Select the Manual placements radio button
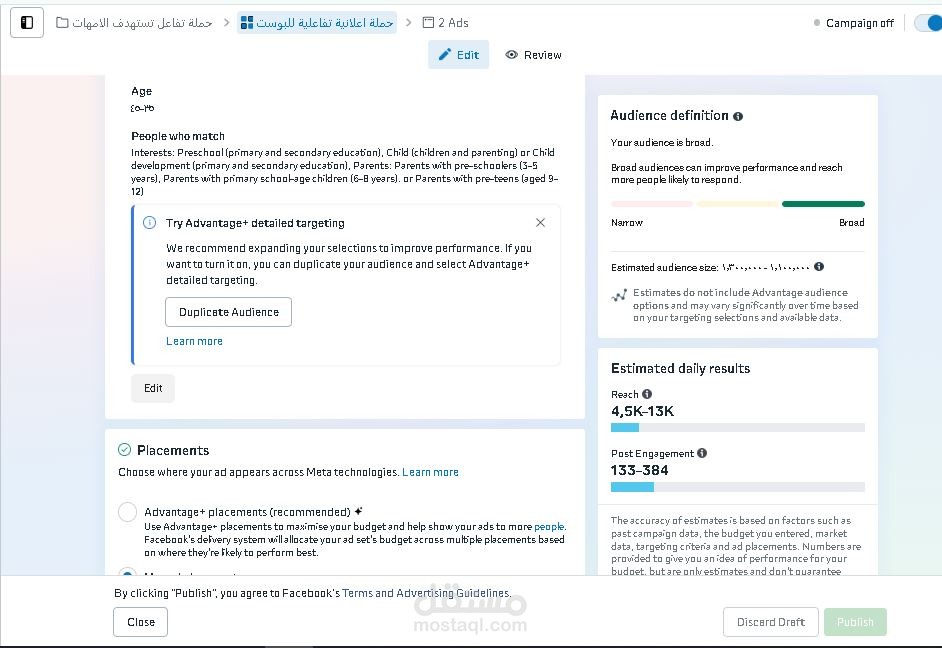Screen dimensions: 942x648 click(x=127, y=572)
